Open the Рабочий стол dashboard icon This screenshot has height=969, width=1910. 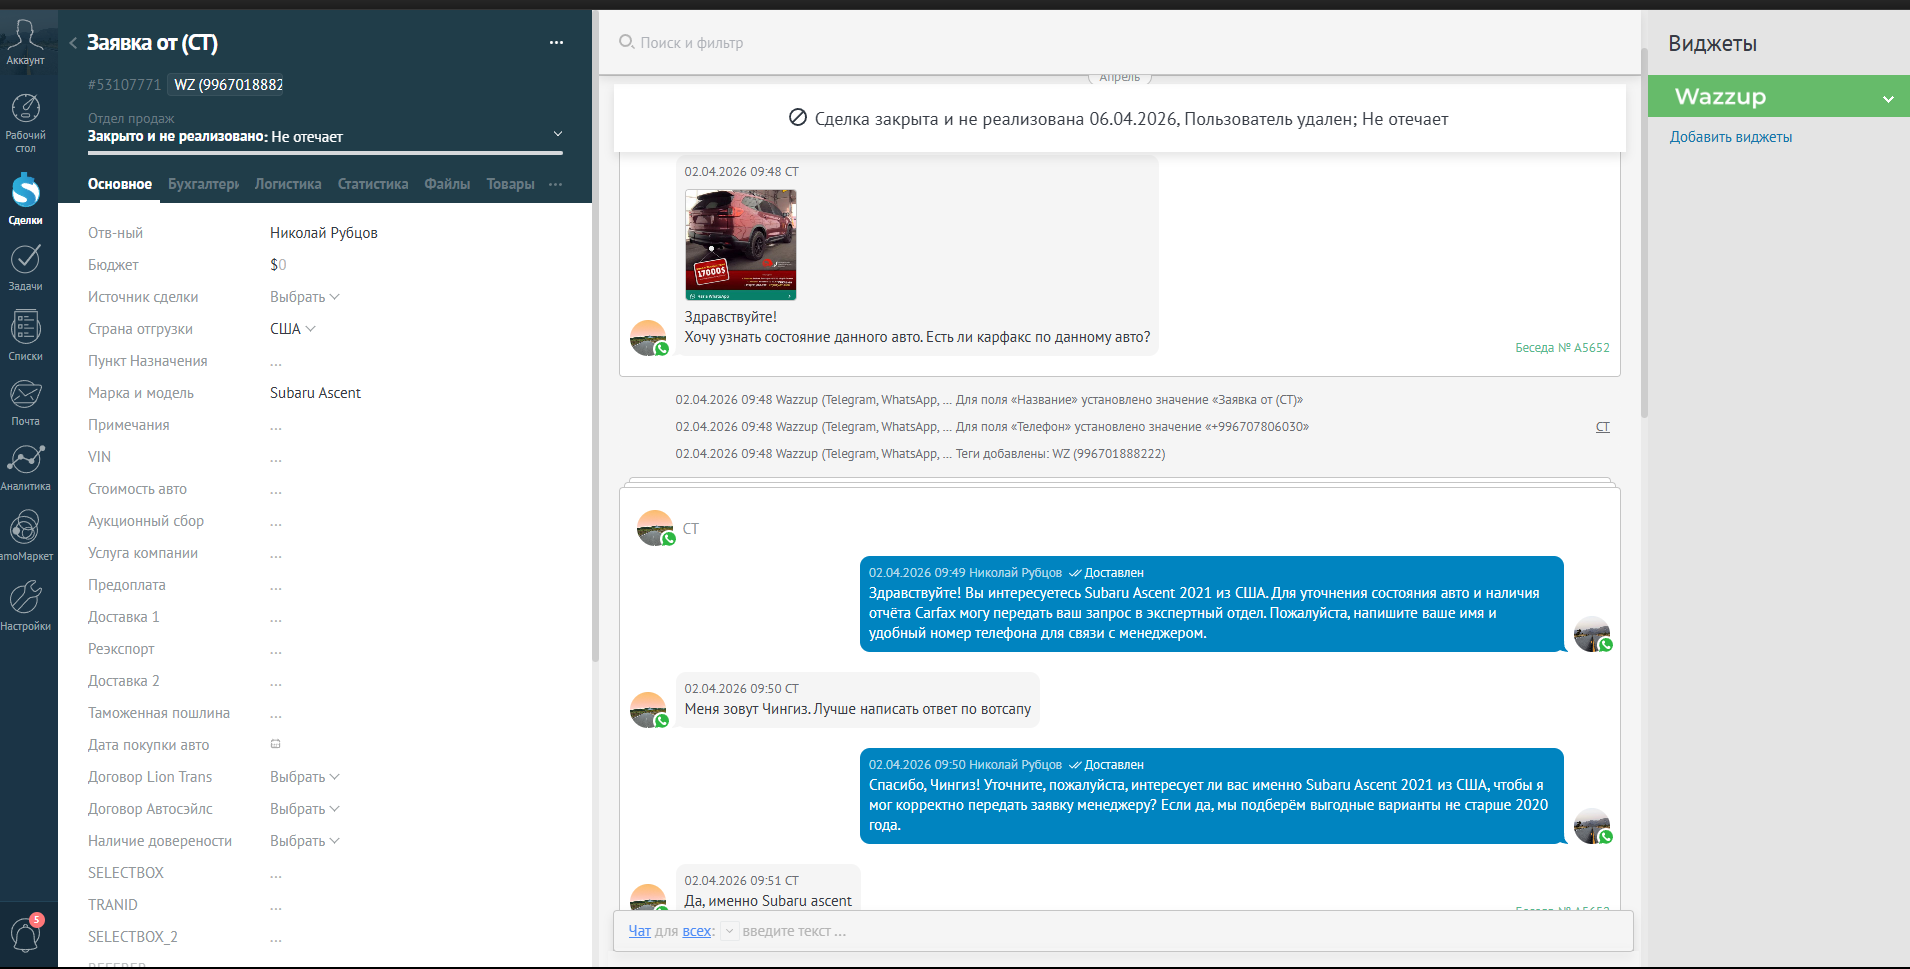[x=25, y=122]
